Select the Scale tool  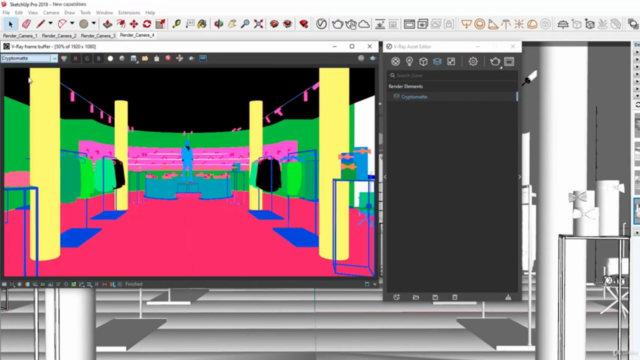160,24
